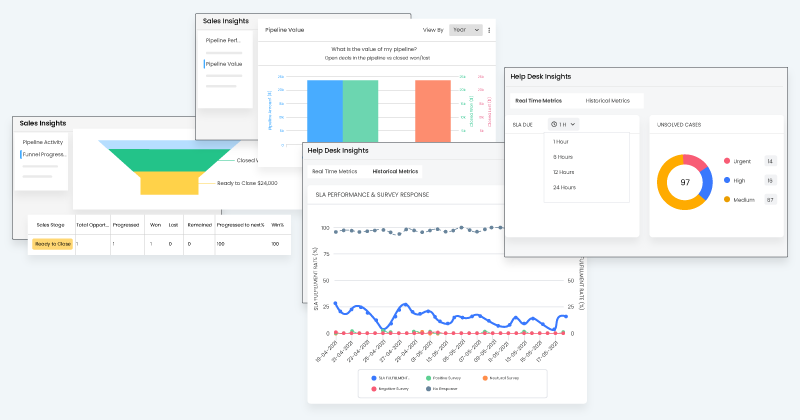Choose 24 Hours from SLA Due list

point(565,187)
